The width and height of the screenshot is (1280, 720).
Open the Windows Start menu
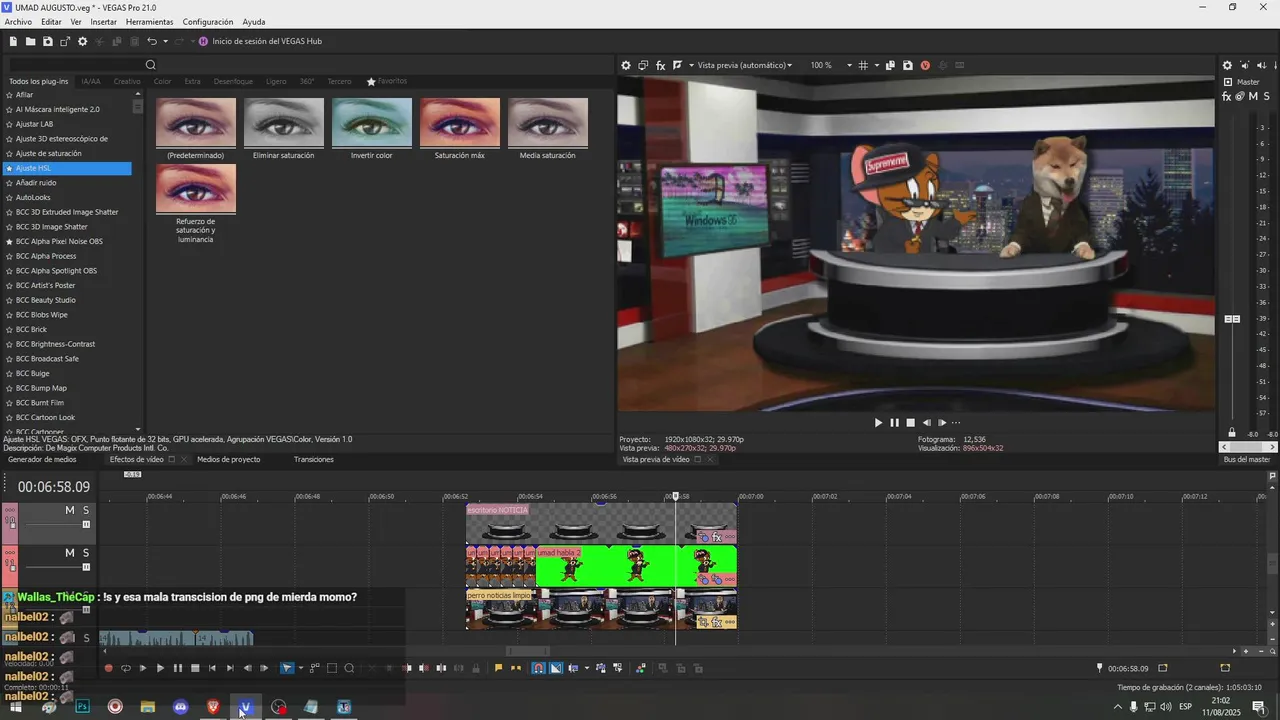click(16, 707)
